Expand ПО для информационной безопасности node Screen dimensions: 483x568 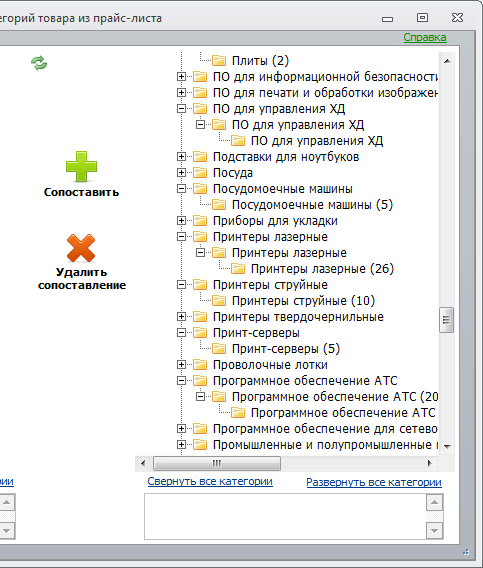181,76
